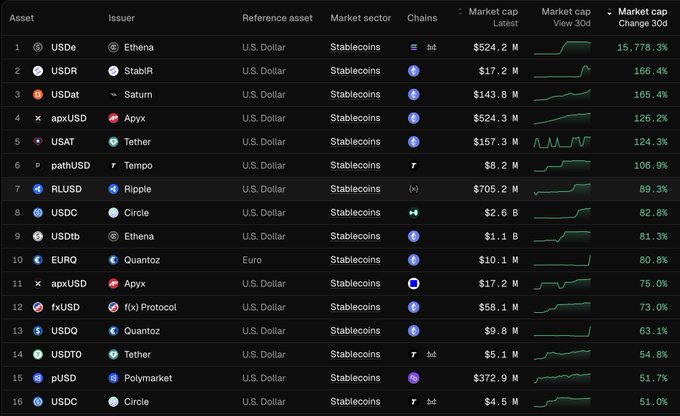Image resolution: width=680 pixels, height=416 pixels.
Task: Click the chain icon in the RLUSD row
Action: [413, 189]
